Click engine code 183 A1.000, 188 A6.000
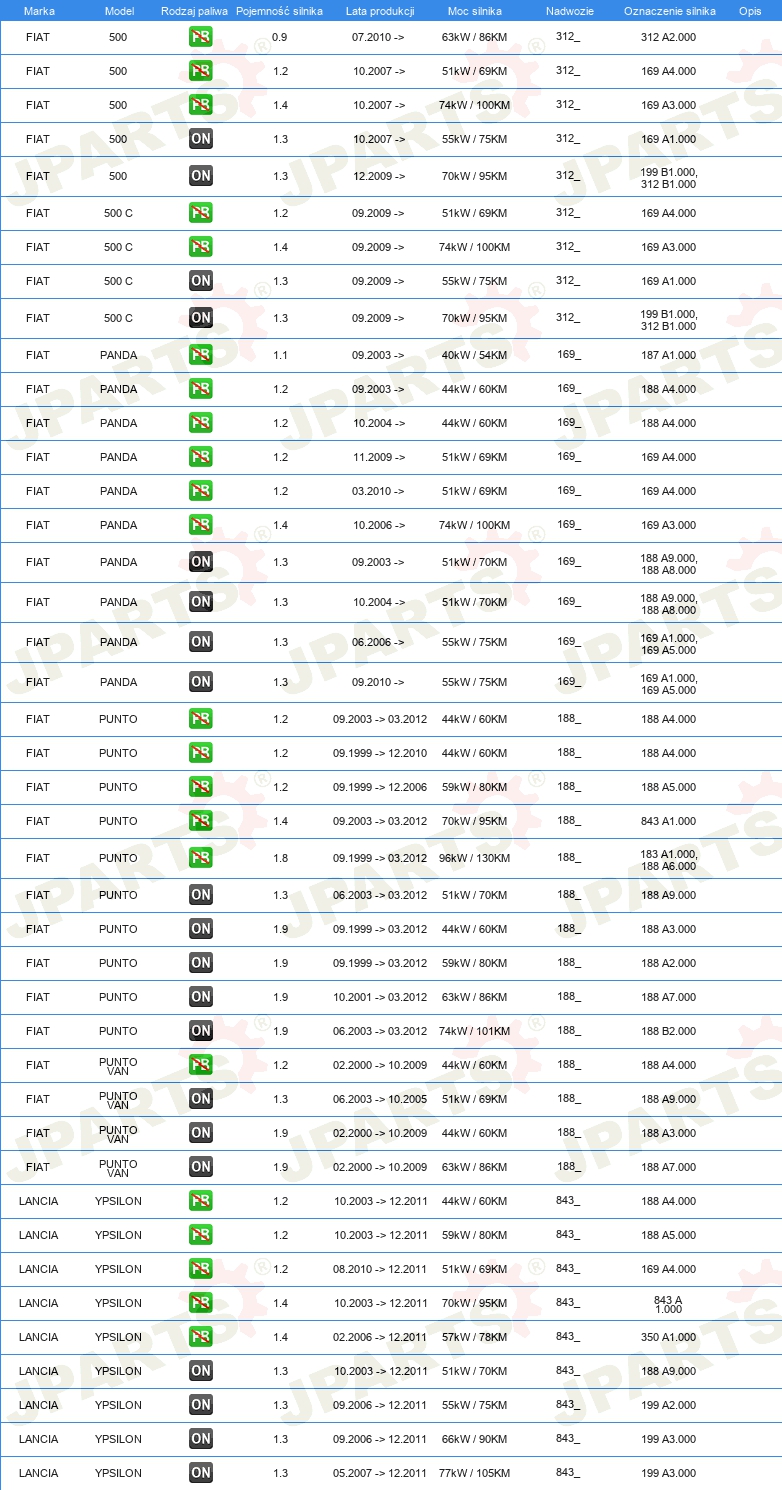The width and height of the screenshot is (782, 1490). 669,860
